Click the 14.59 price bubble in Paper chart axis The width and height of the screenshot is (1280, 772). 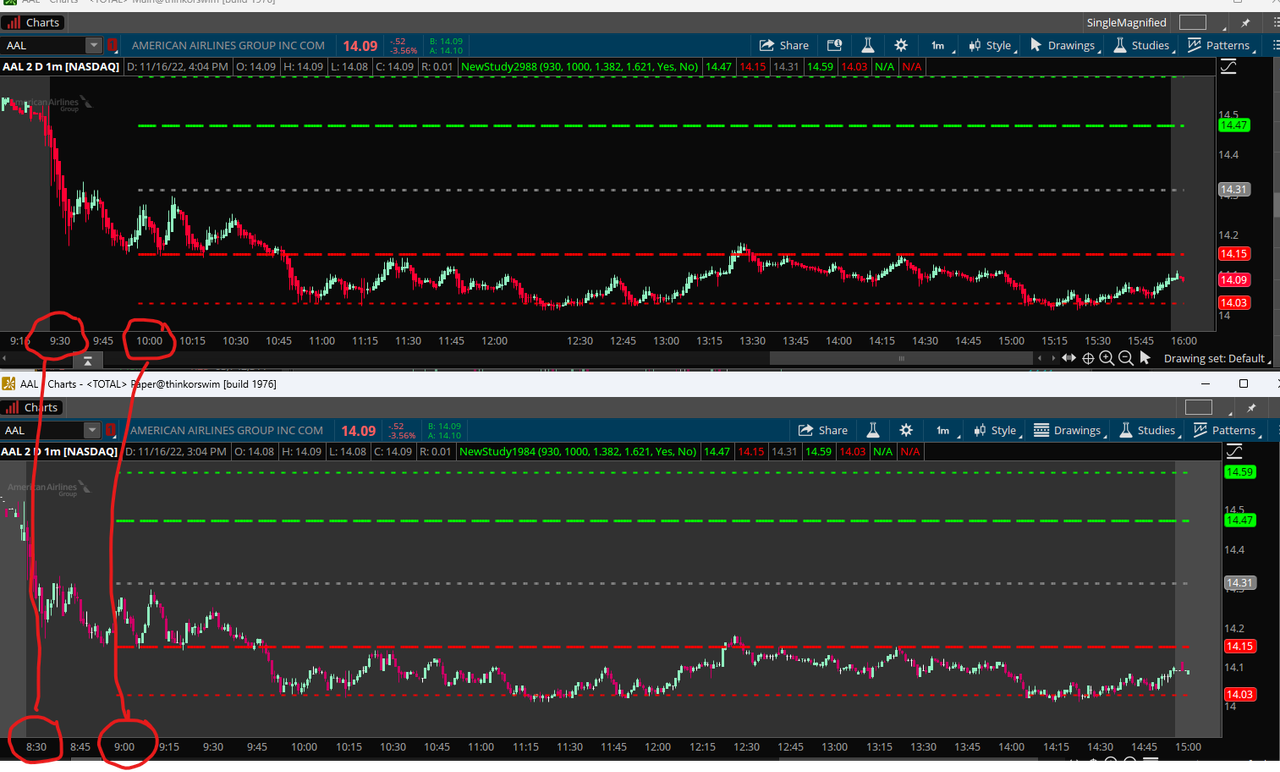tap(1240, 472)
